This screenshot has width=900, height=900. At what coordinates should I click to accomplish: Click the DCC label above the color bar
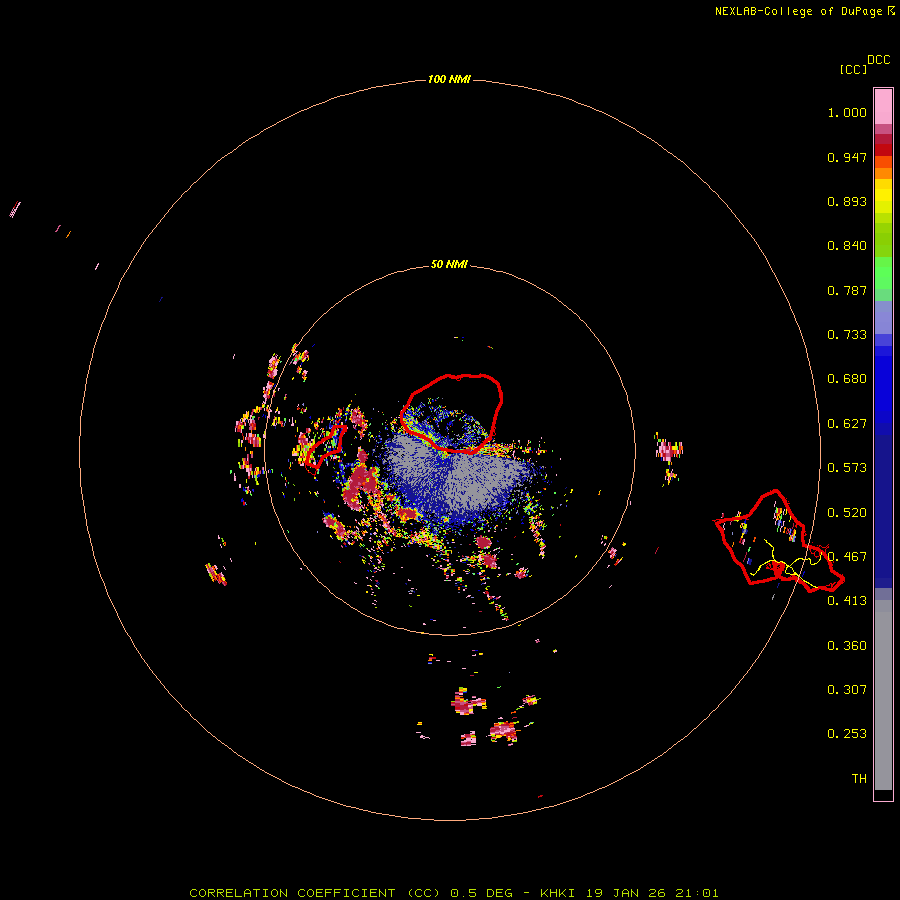tap(879, 60)
